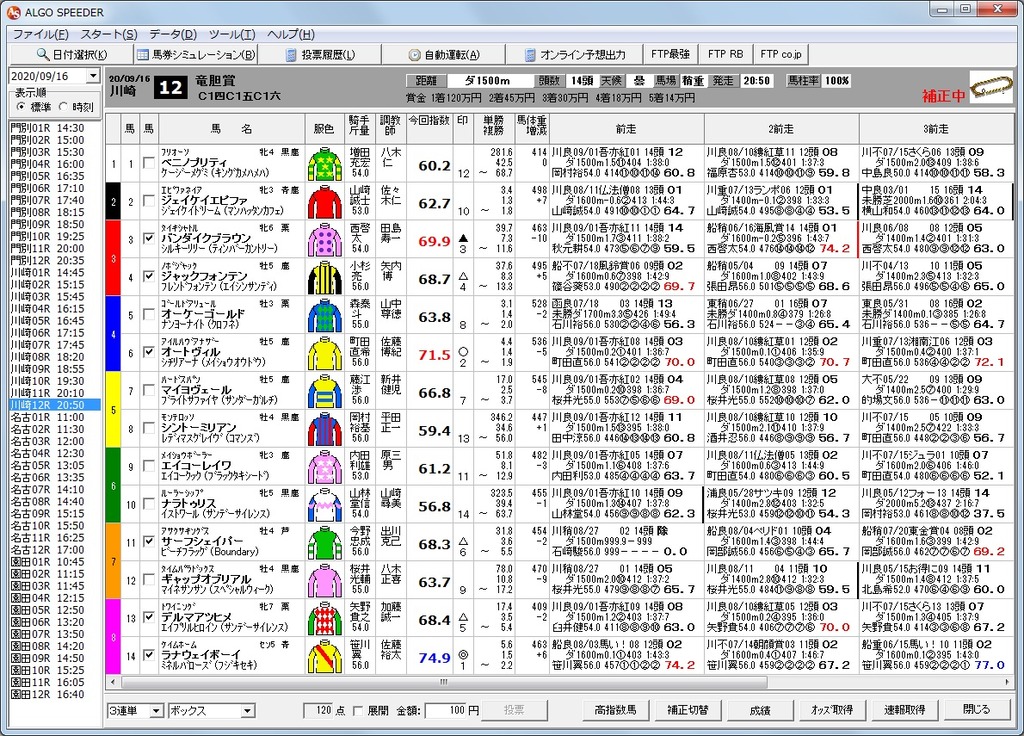Click the yellow gate color cell for frame 5
1024x736 pixels.
click(113, 409)
